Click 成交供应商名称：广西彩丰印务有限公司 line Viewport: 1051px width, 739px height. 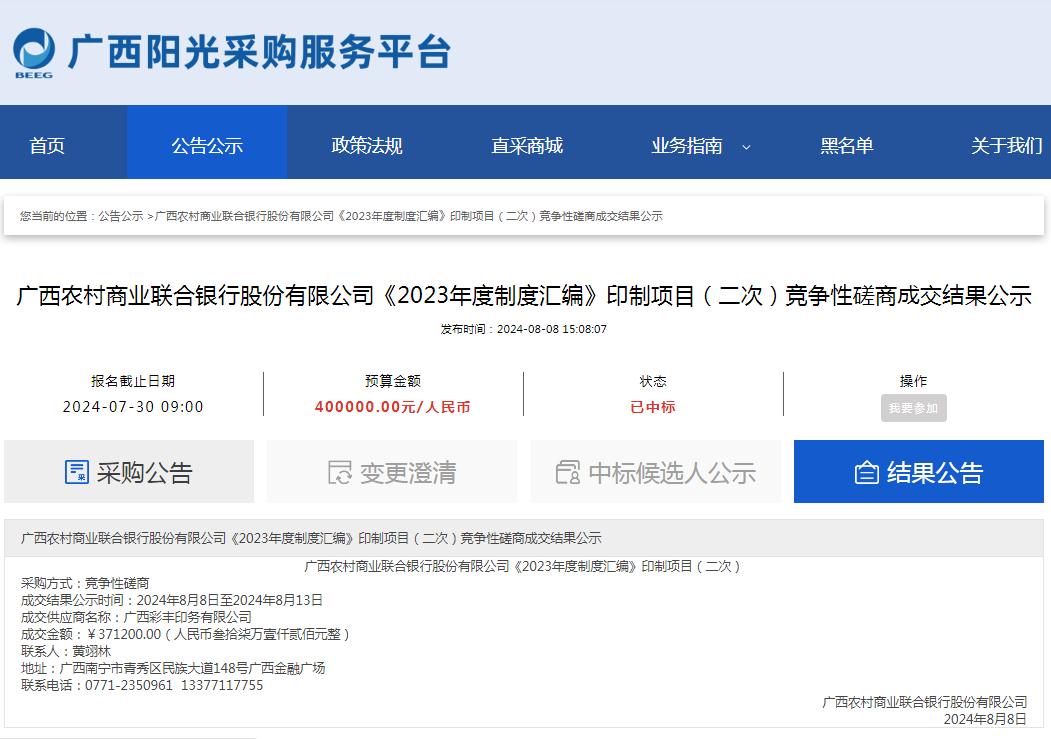point(136,616)
